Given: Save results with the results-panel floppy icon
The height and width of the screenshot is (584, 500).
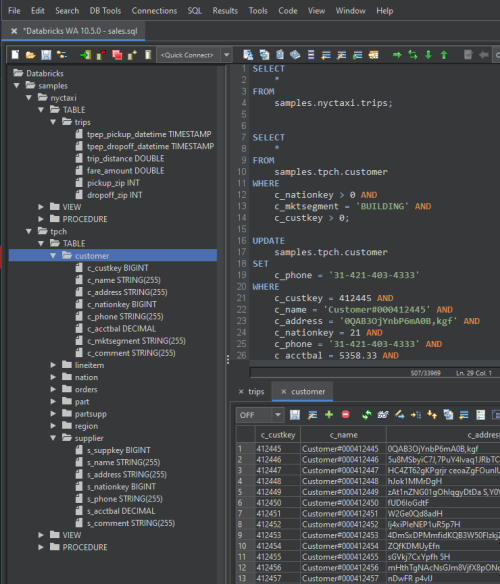Looking at the screenshot, I should click(295, 415).
